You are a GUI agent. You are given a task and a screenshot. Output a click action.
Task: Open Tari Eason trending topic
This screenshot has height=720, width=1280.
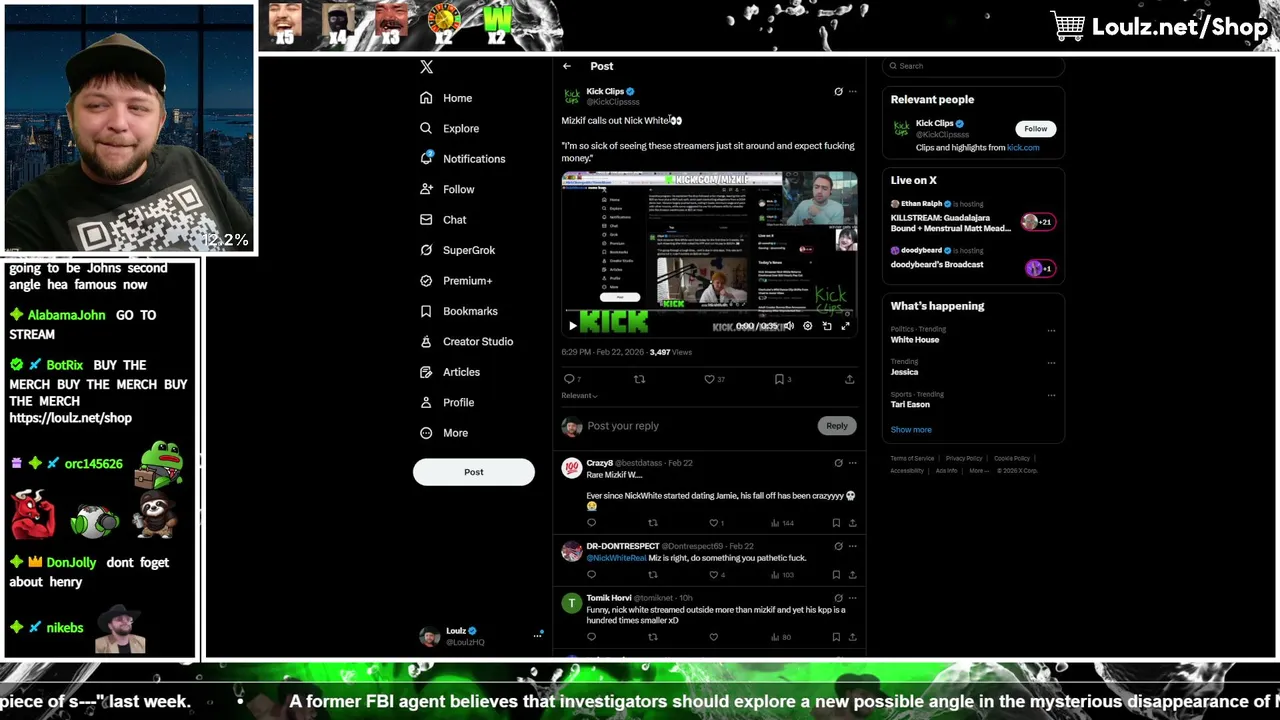(x=910, y=404)
